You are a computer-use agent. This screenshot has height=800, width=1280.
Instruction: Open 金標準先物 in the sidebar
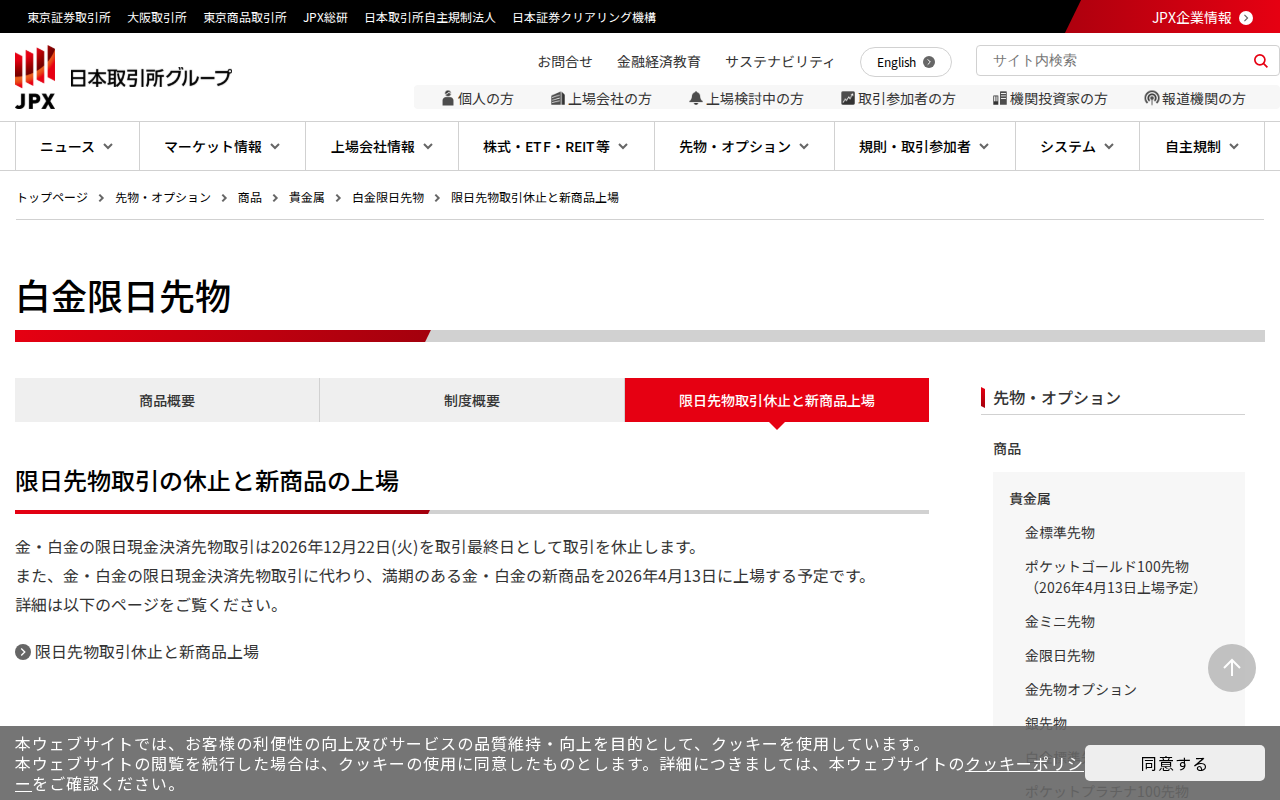coord(1060,532)
